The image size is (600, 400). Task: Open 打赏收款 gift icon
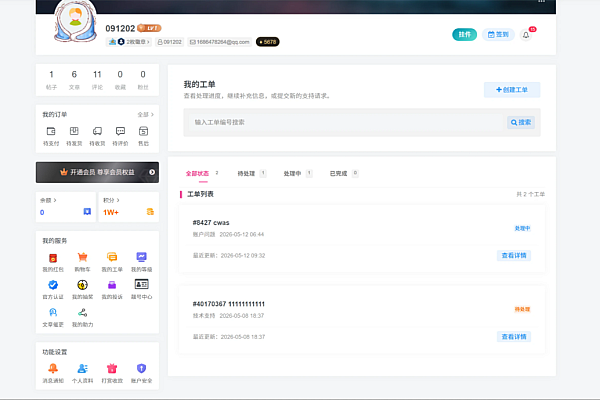click(112, 368)
